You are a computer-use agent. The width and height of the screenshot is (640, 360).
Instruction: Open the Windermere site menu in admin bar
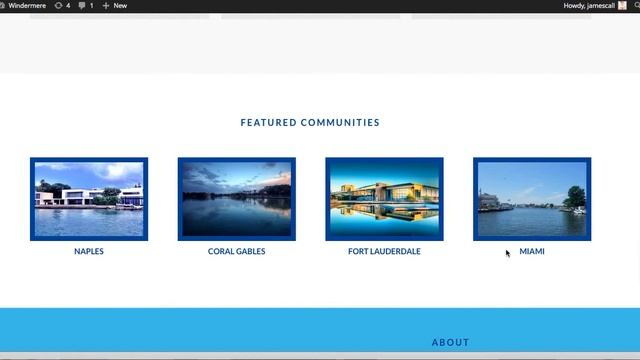(23, 6)
